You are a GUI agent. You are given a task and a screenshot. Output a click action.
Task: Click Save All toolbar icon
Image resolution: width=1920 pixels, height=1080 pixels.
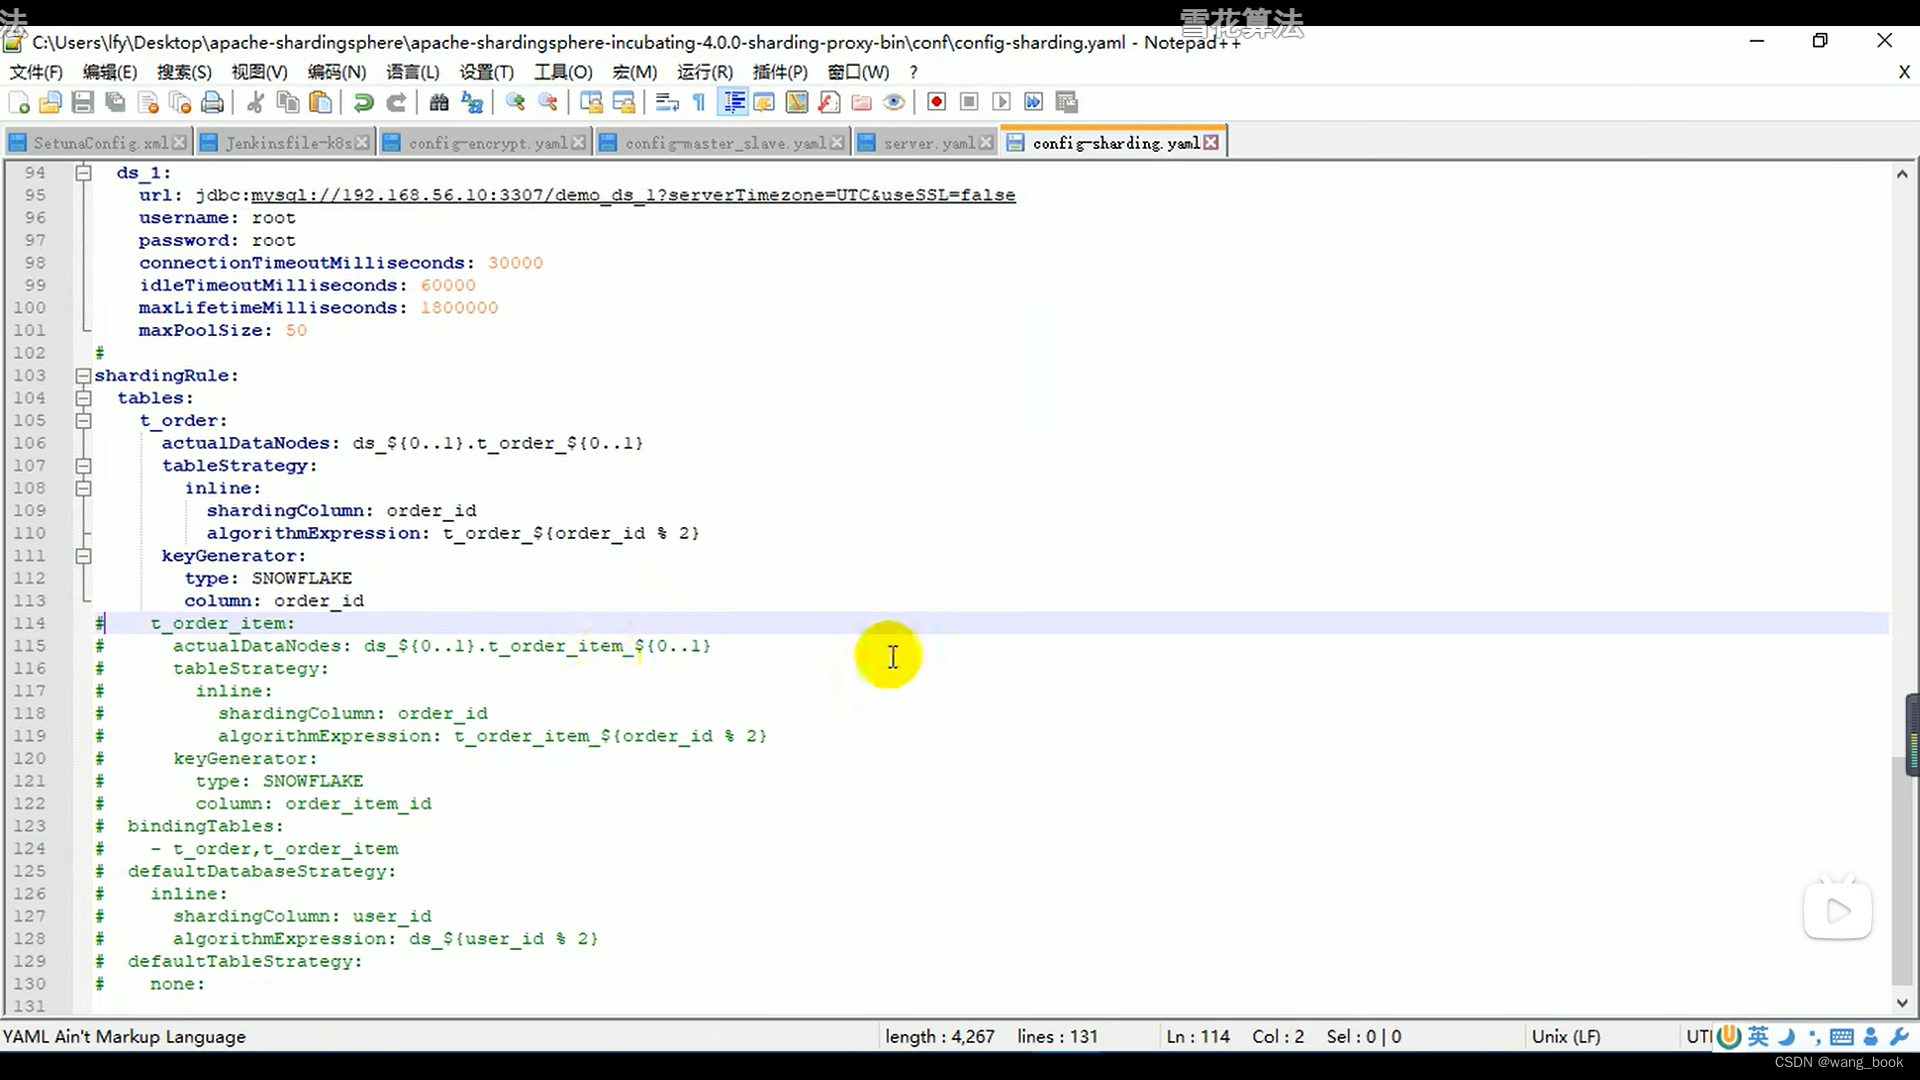[x=116, y=102]
